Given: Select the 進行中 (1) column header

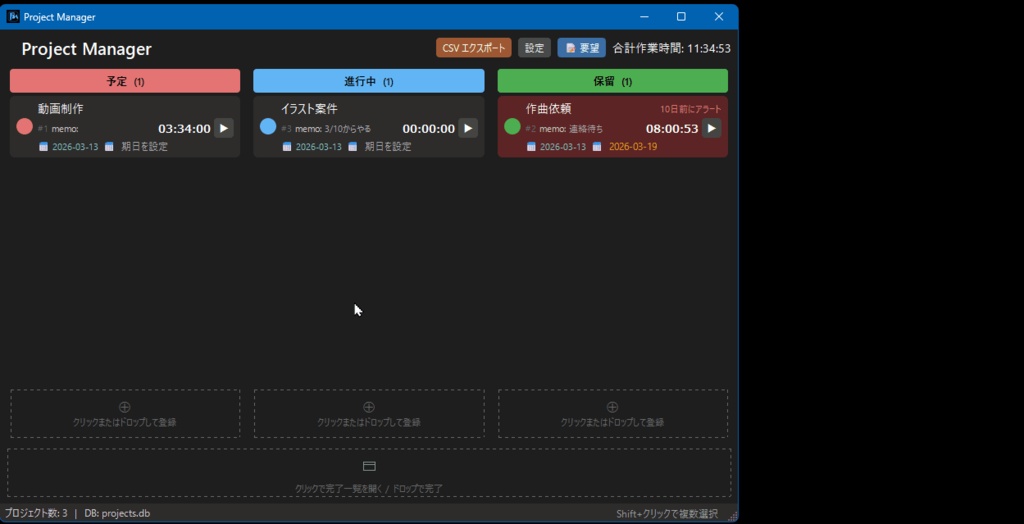Looking at the screenshot, I should pos(369,82).
